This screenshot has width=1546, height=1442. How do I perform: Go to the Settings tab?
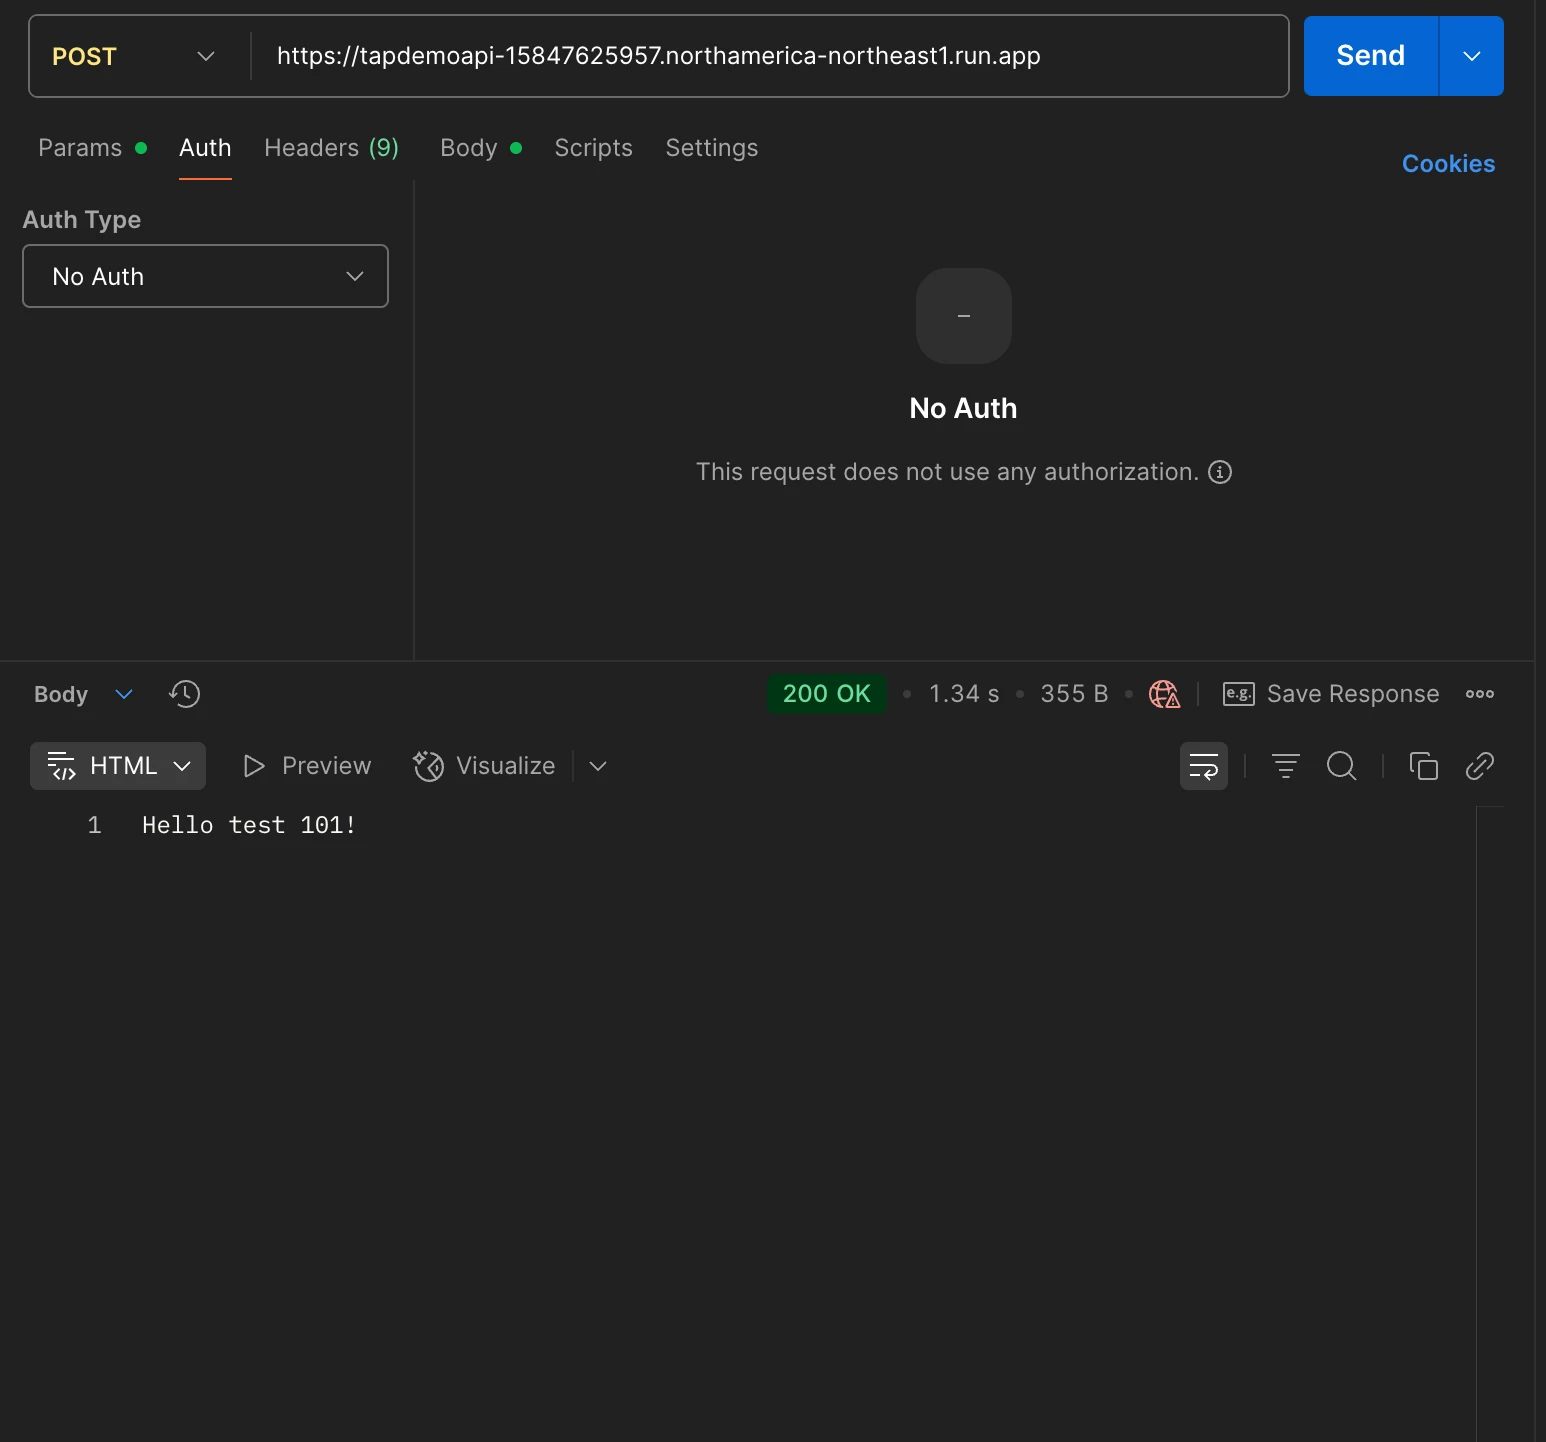712,148
